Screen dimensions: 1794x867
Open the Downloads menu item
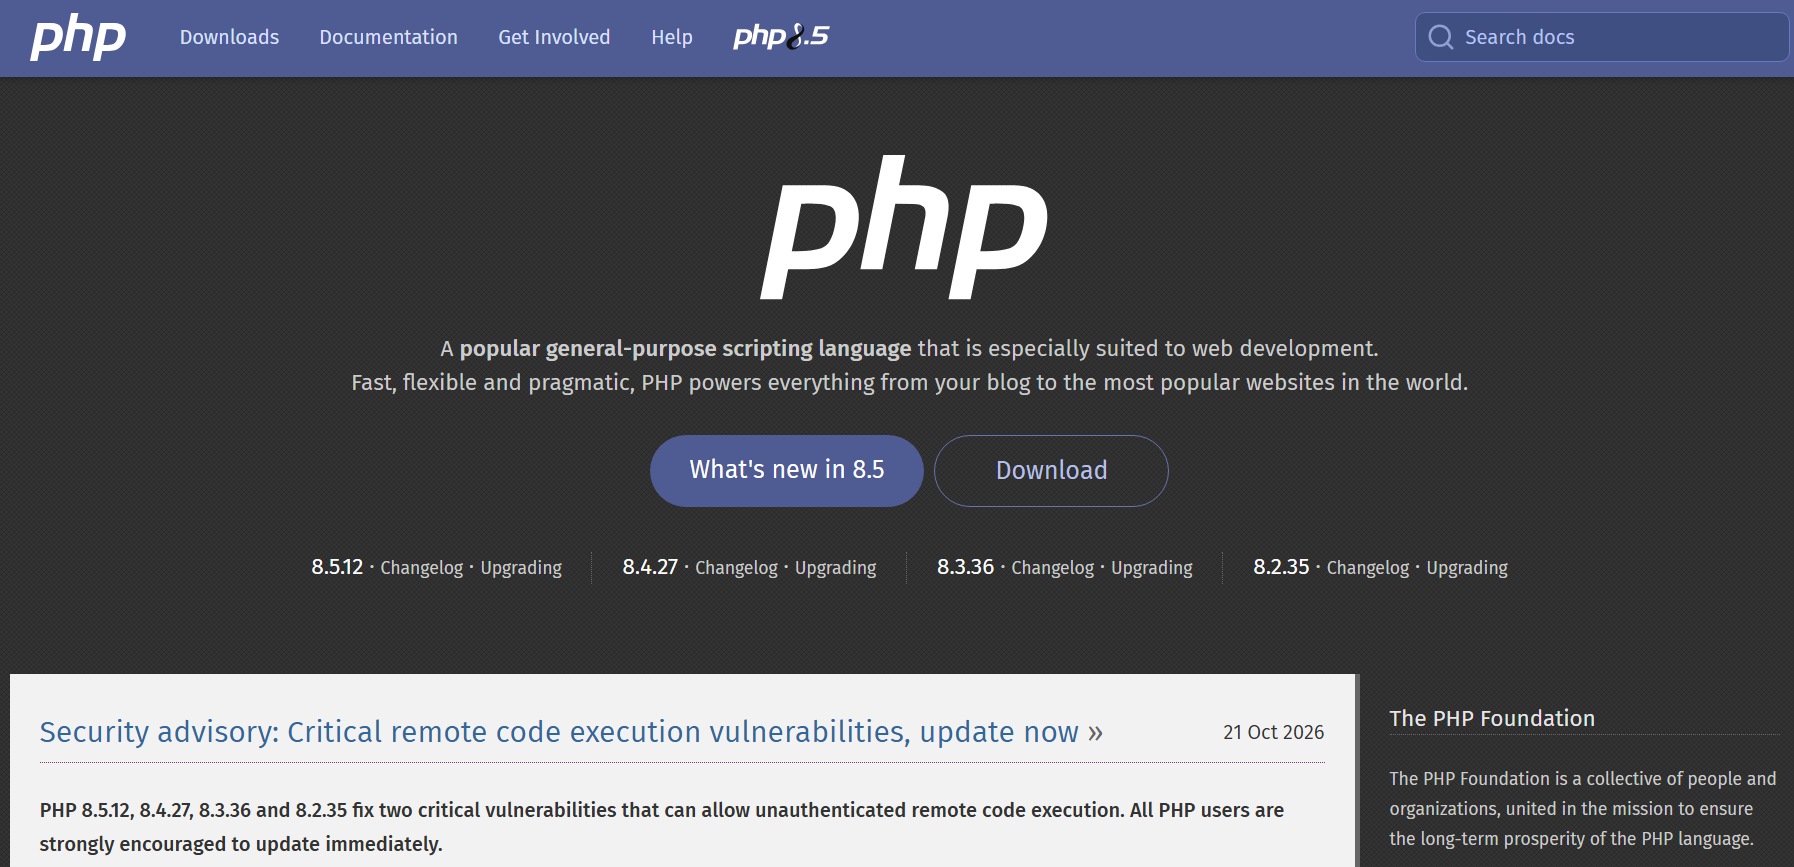tap(229, 37)
